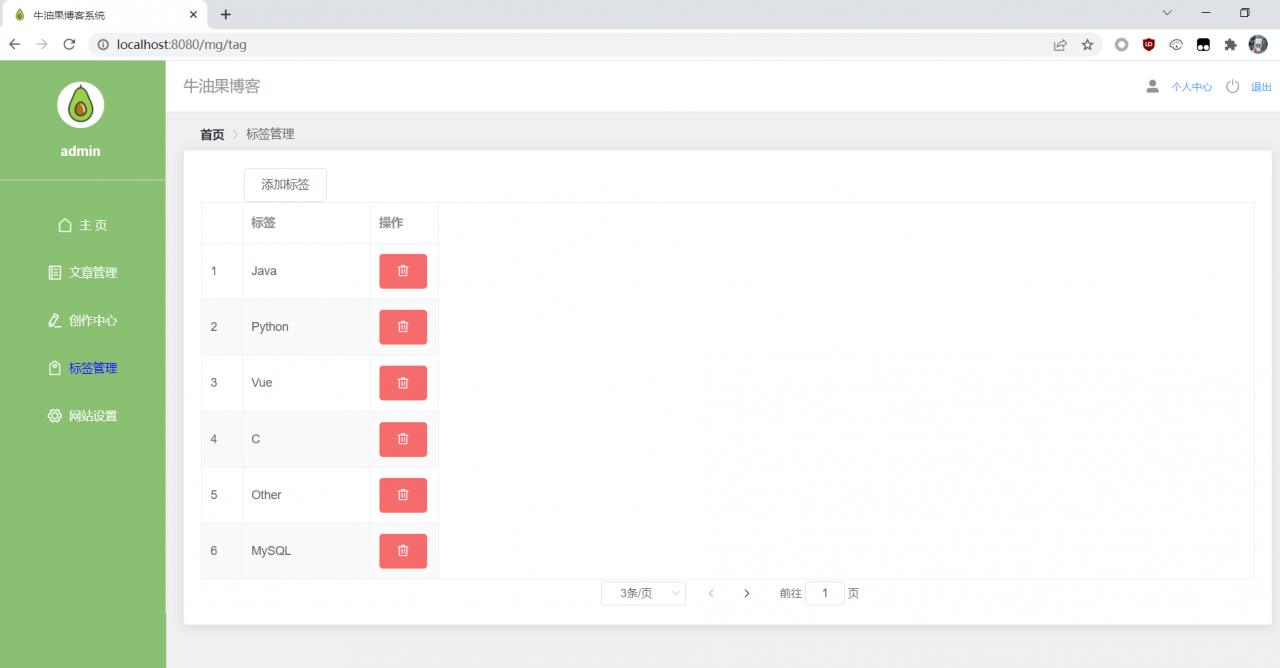This screenshot has width=1280, height=668.
Task: Open 网站设置 in the sidebar
Action: 83,415
